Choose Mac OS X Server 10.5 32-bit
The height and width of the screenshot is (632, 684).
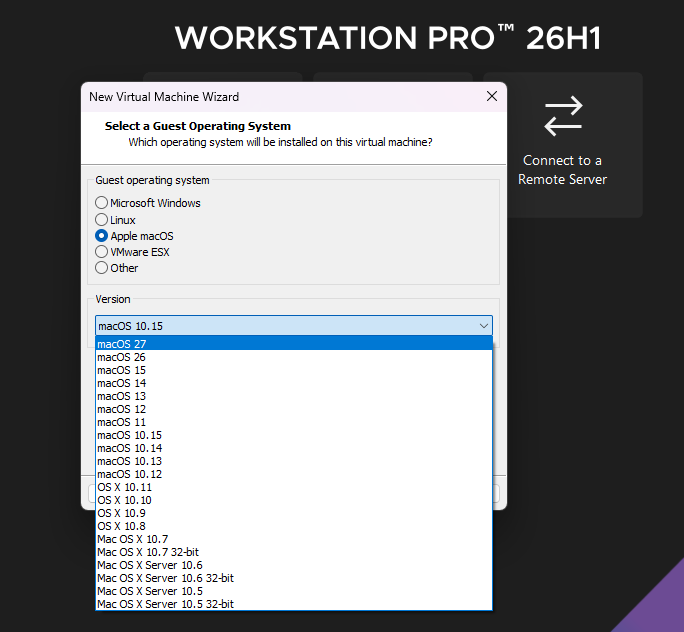[x=294, y=605]
